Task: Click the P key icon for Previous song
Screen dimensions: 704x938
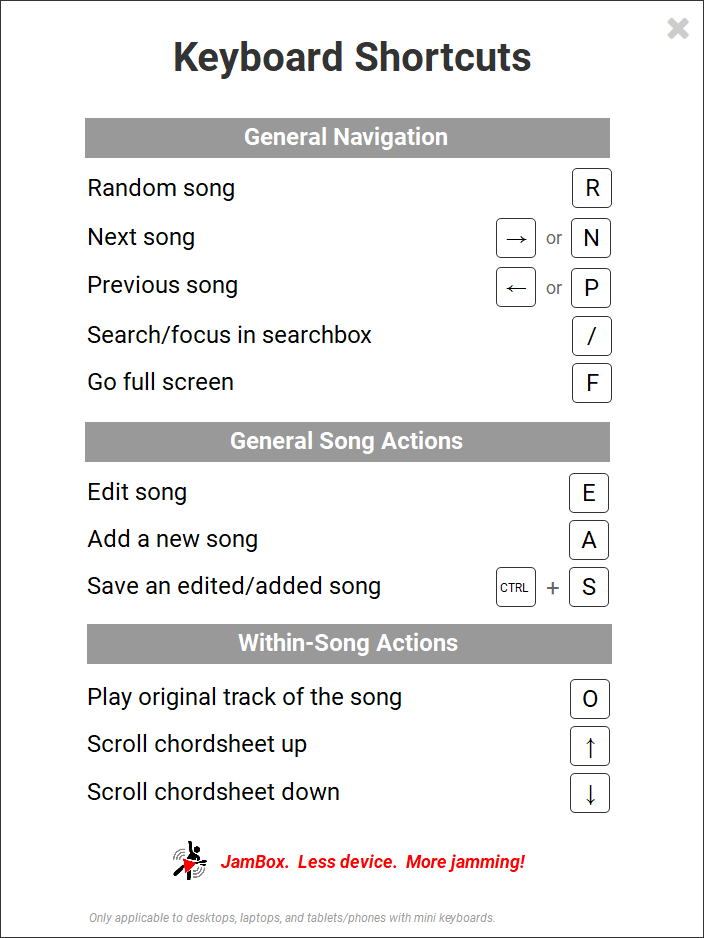Action: (x=591, y=287)
